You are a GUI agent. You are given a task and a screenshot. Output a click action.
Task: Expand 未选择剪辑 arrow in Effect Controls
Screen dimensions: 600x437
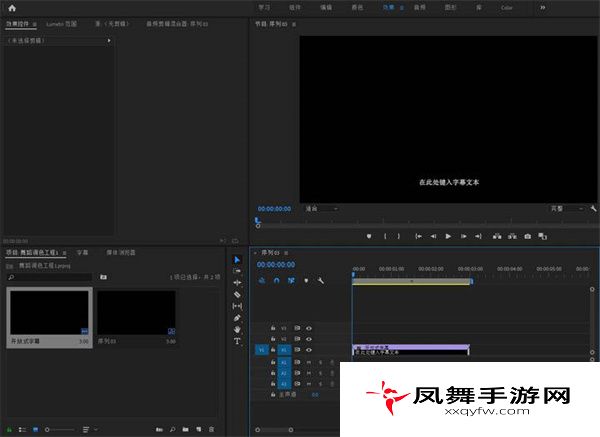click(109, 40)
